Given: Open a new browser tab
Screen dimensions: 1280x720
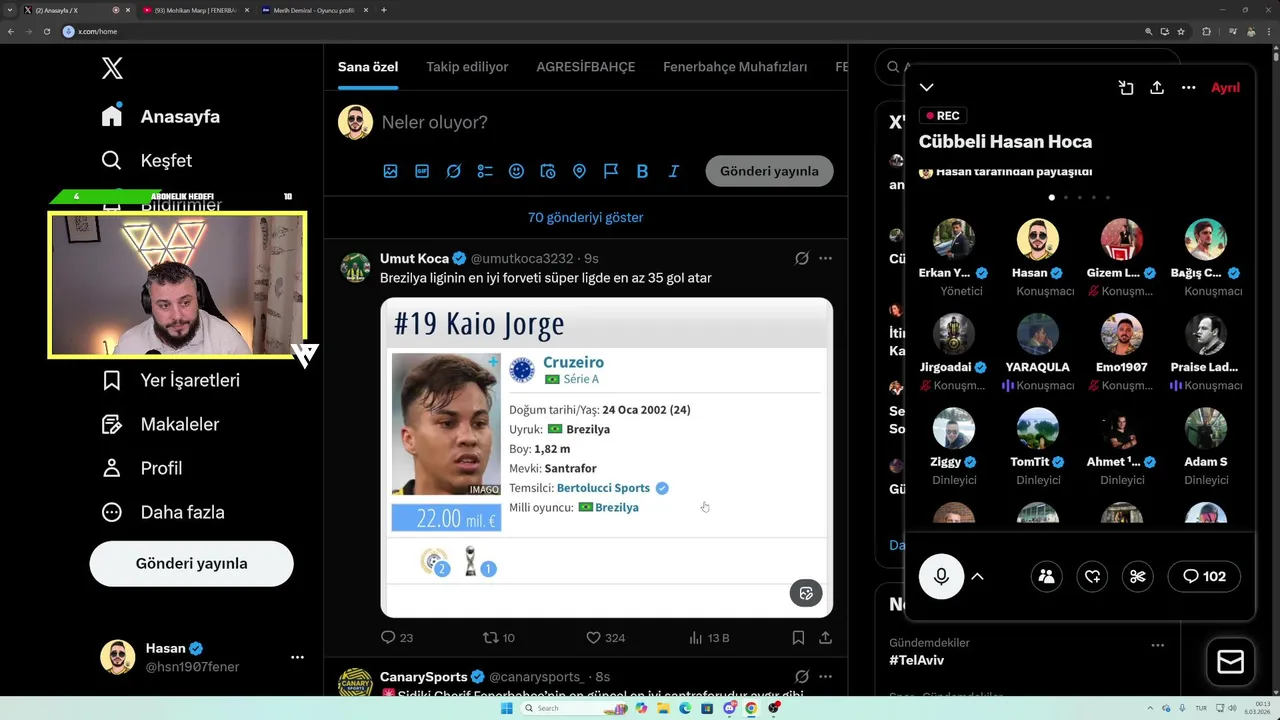Looking at the screenshot, I should click(384, 10).
